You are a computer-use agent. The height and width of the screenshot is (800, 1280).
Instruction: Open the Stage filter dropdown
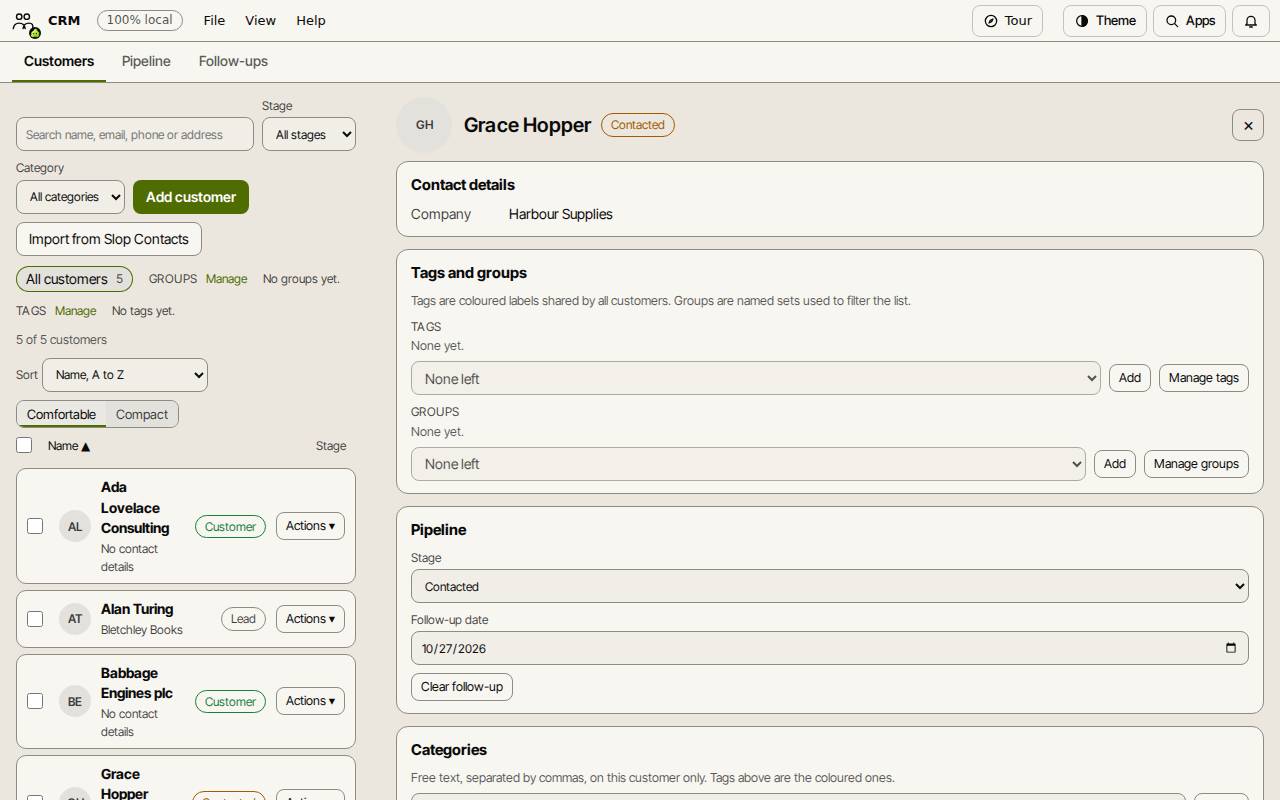(x=309, y=134)
